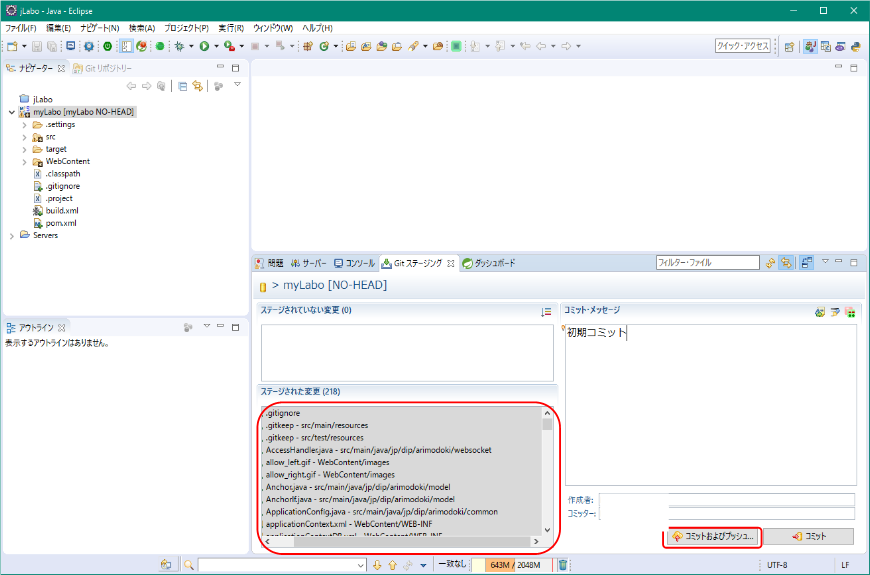Collapse the myLabo project tree
This screenshot has width=870, height=575.
click(x=12, y=112)
